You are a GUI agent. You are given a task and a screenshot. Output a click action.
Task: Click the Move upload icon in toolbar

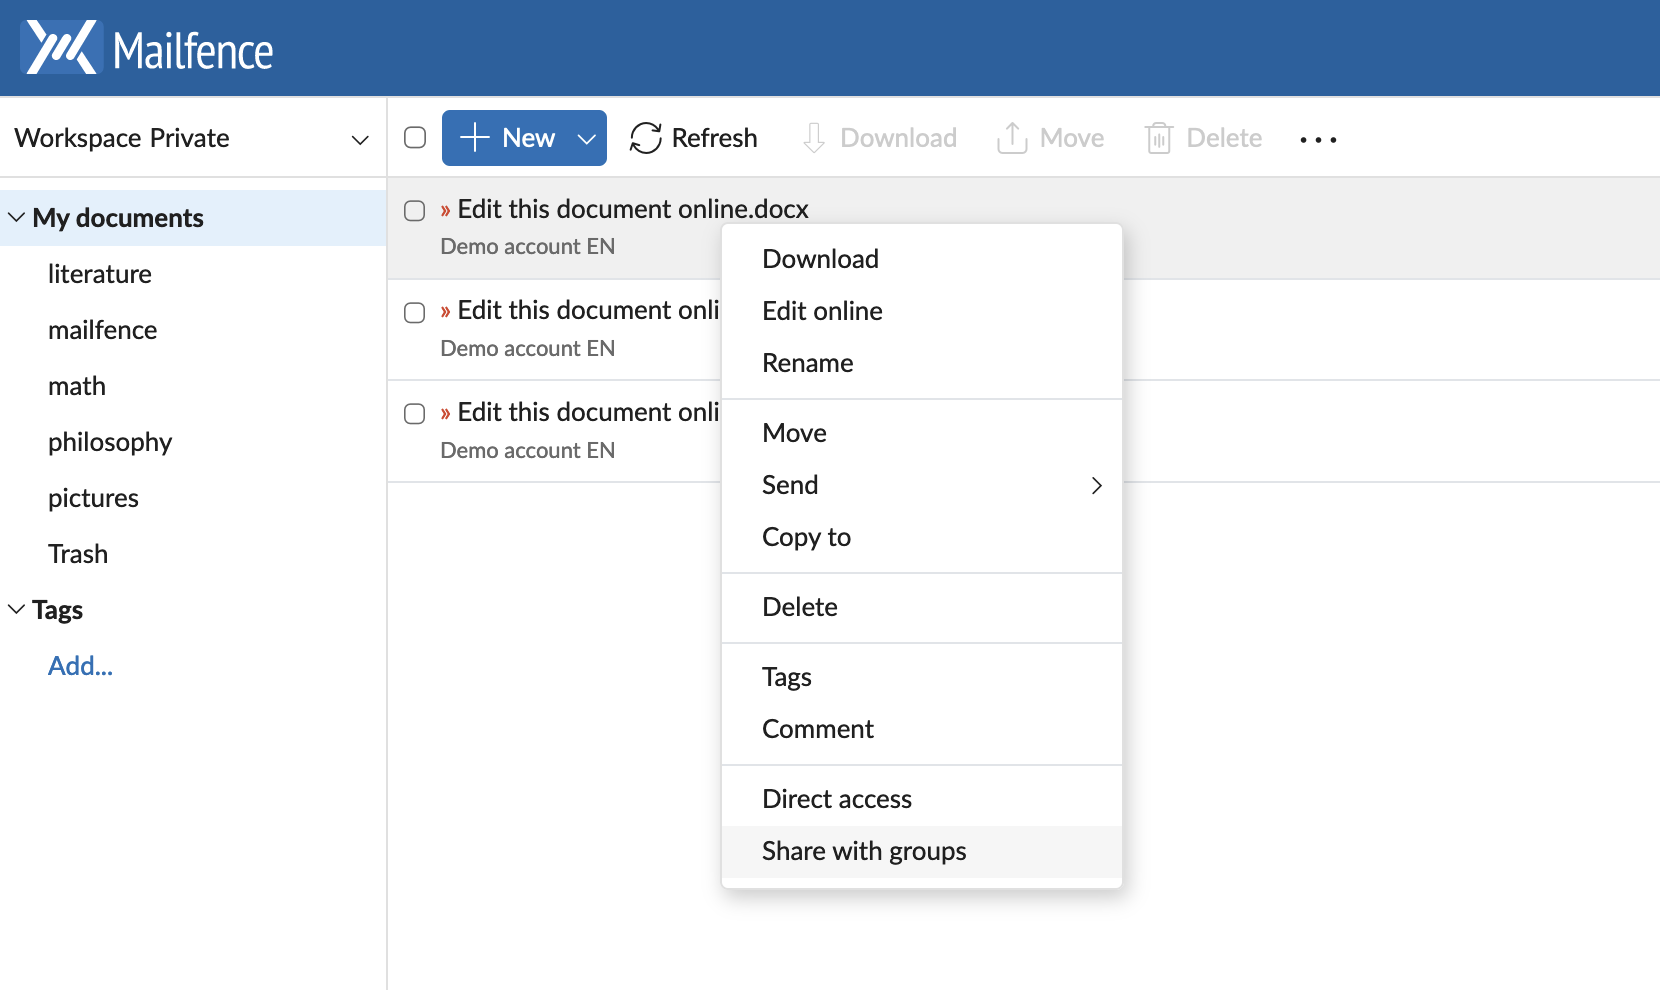point(1012,138)
